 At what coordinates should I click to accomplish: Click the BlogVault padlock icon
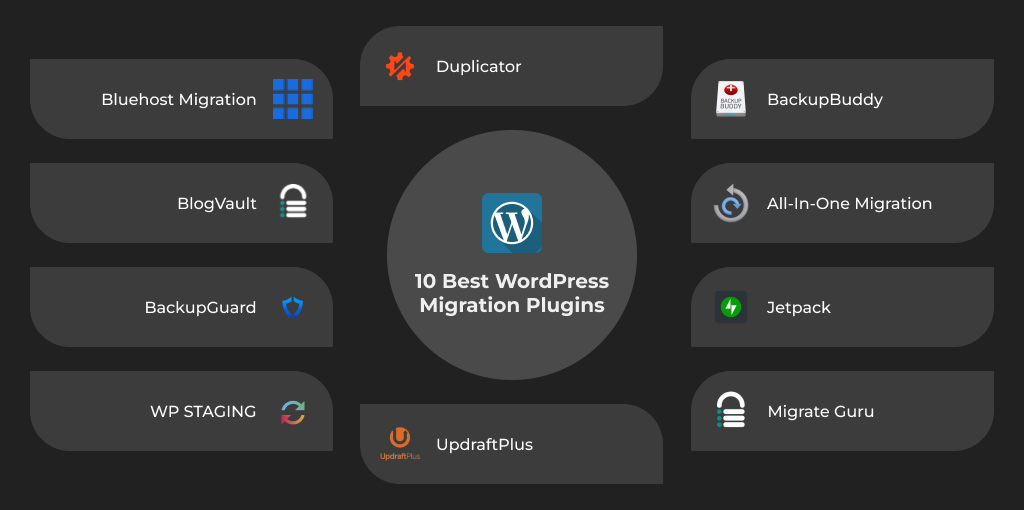click(x=293, y=201)
